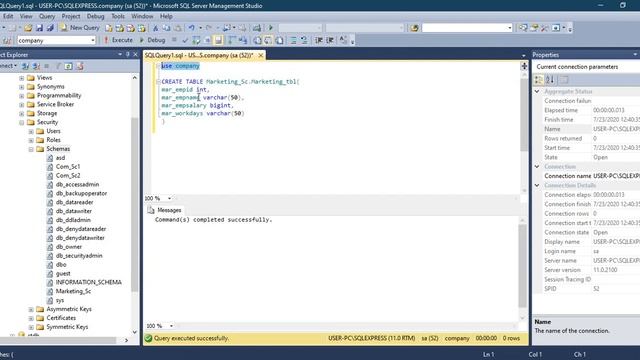Expand the Users folder node
This screenshot has height=360, width=640.
[31, 131]
